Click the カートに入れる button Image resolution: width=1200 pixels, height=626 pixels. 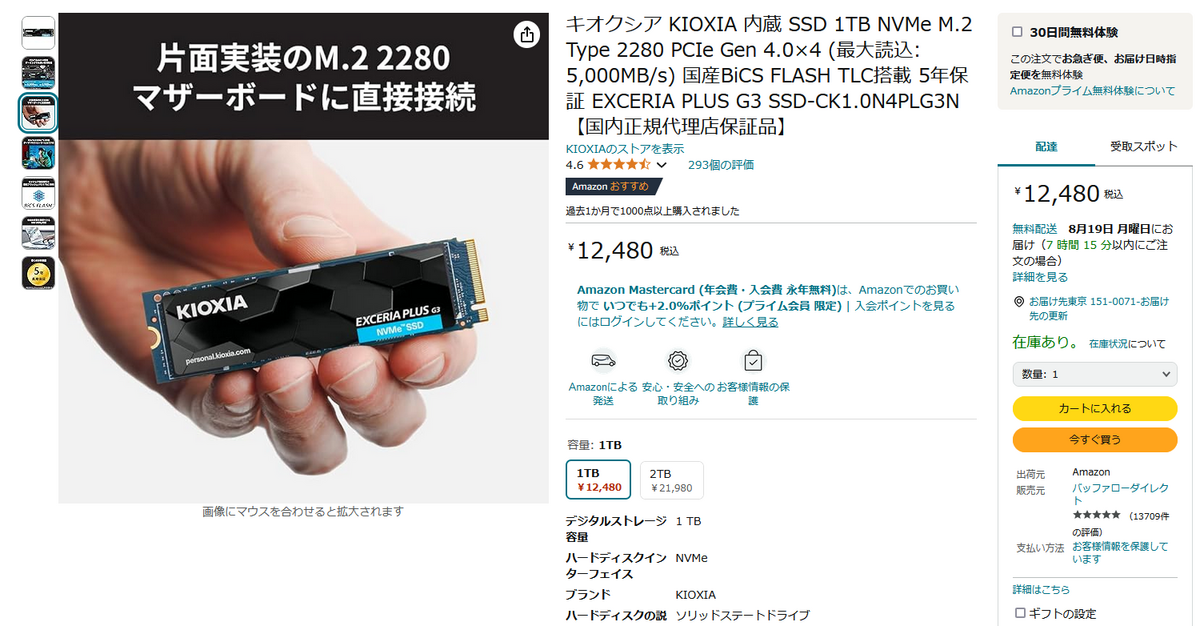pyautogui.click(x=1095, y=409)
